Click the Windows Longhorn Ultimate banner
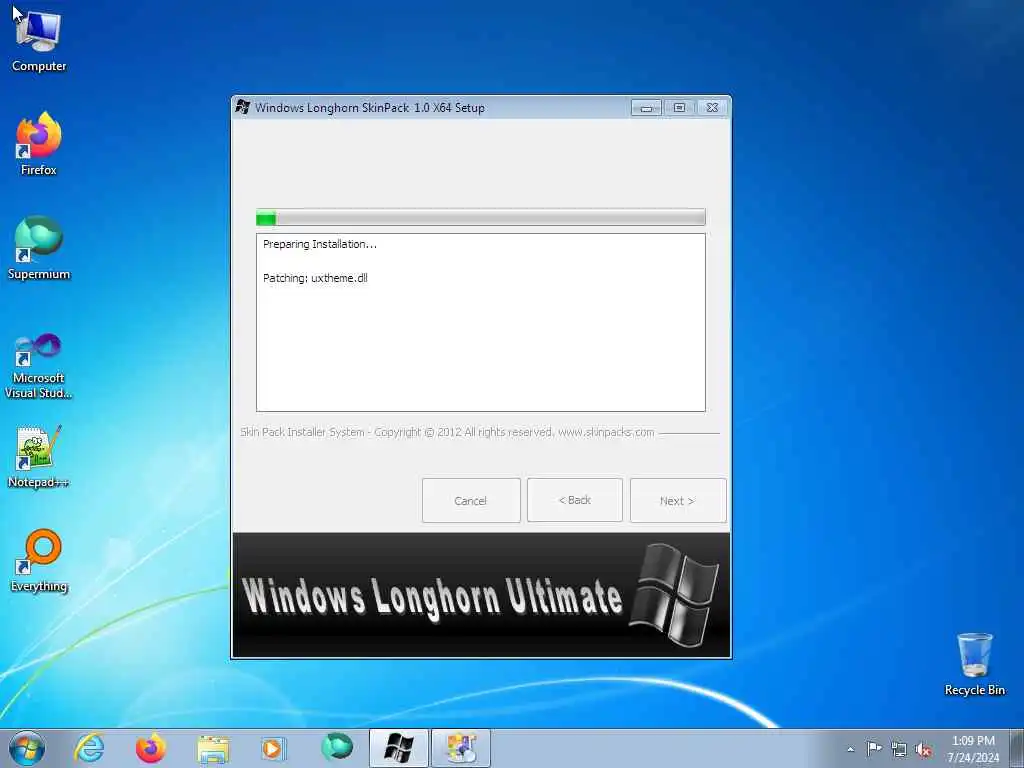 click(x=481, y=595)
